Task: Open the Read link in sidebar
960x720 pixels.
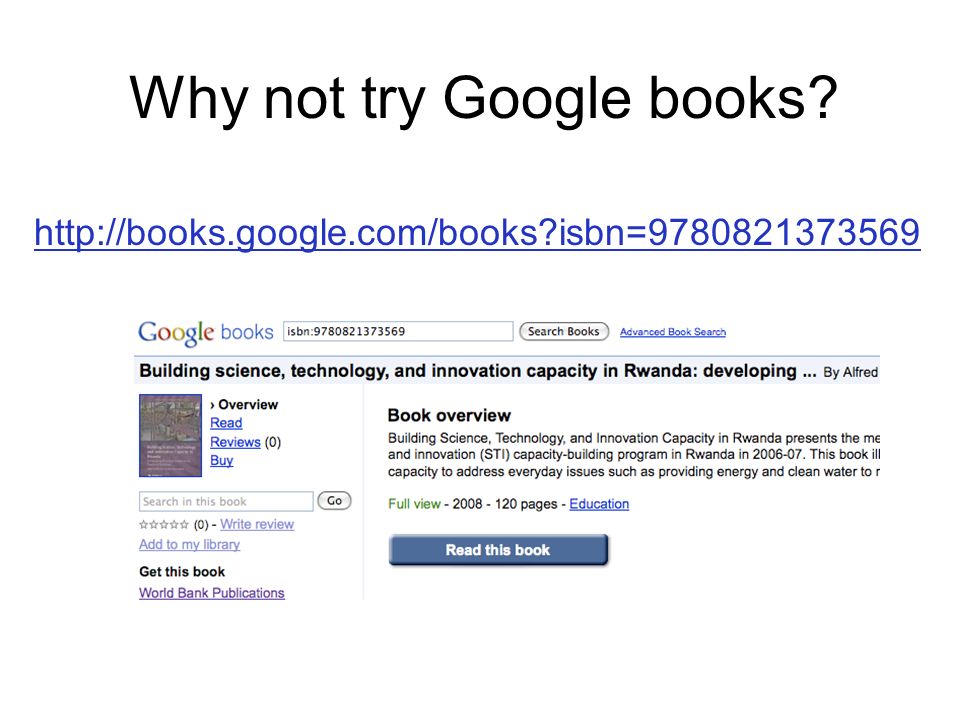Action: click(x=226, y=423)
